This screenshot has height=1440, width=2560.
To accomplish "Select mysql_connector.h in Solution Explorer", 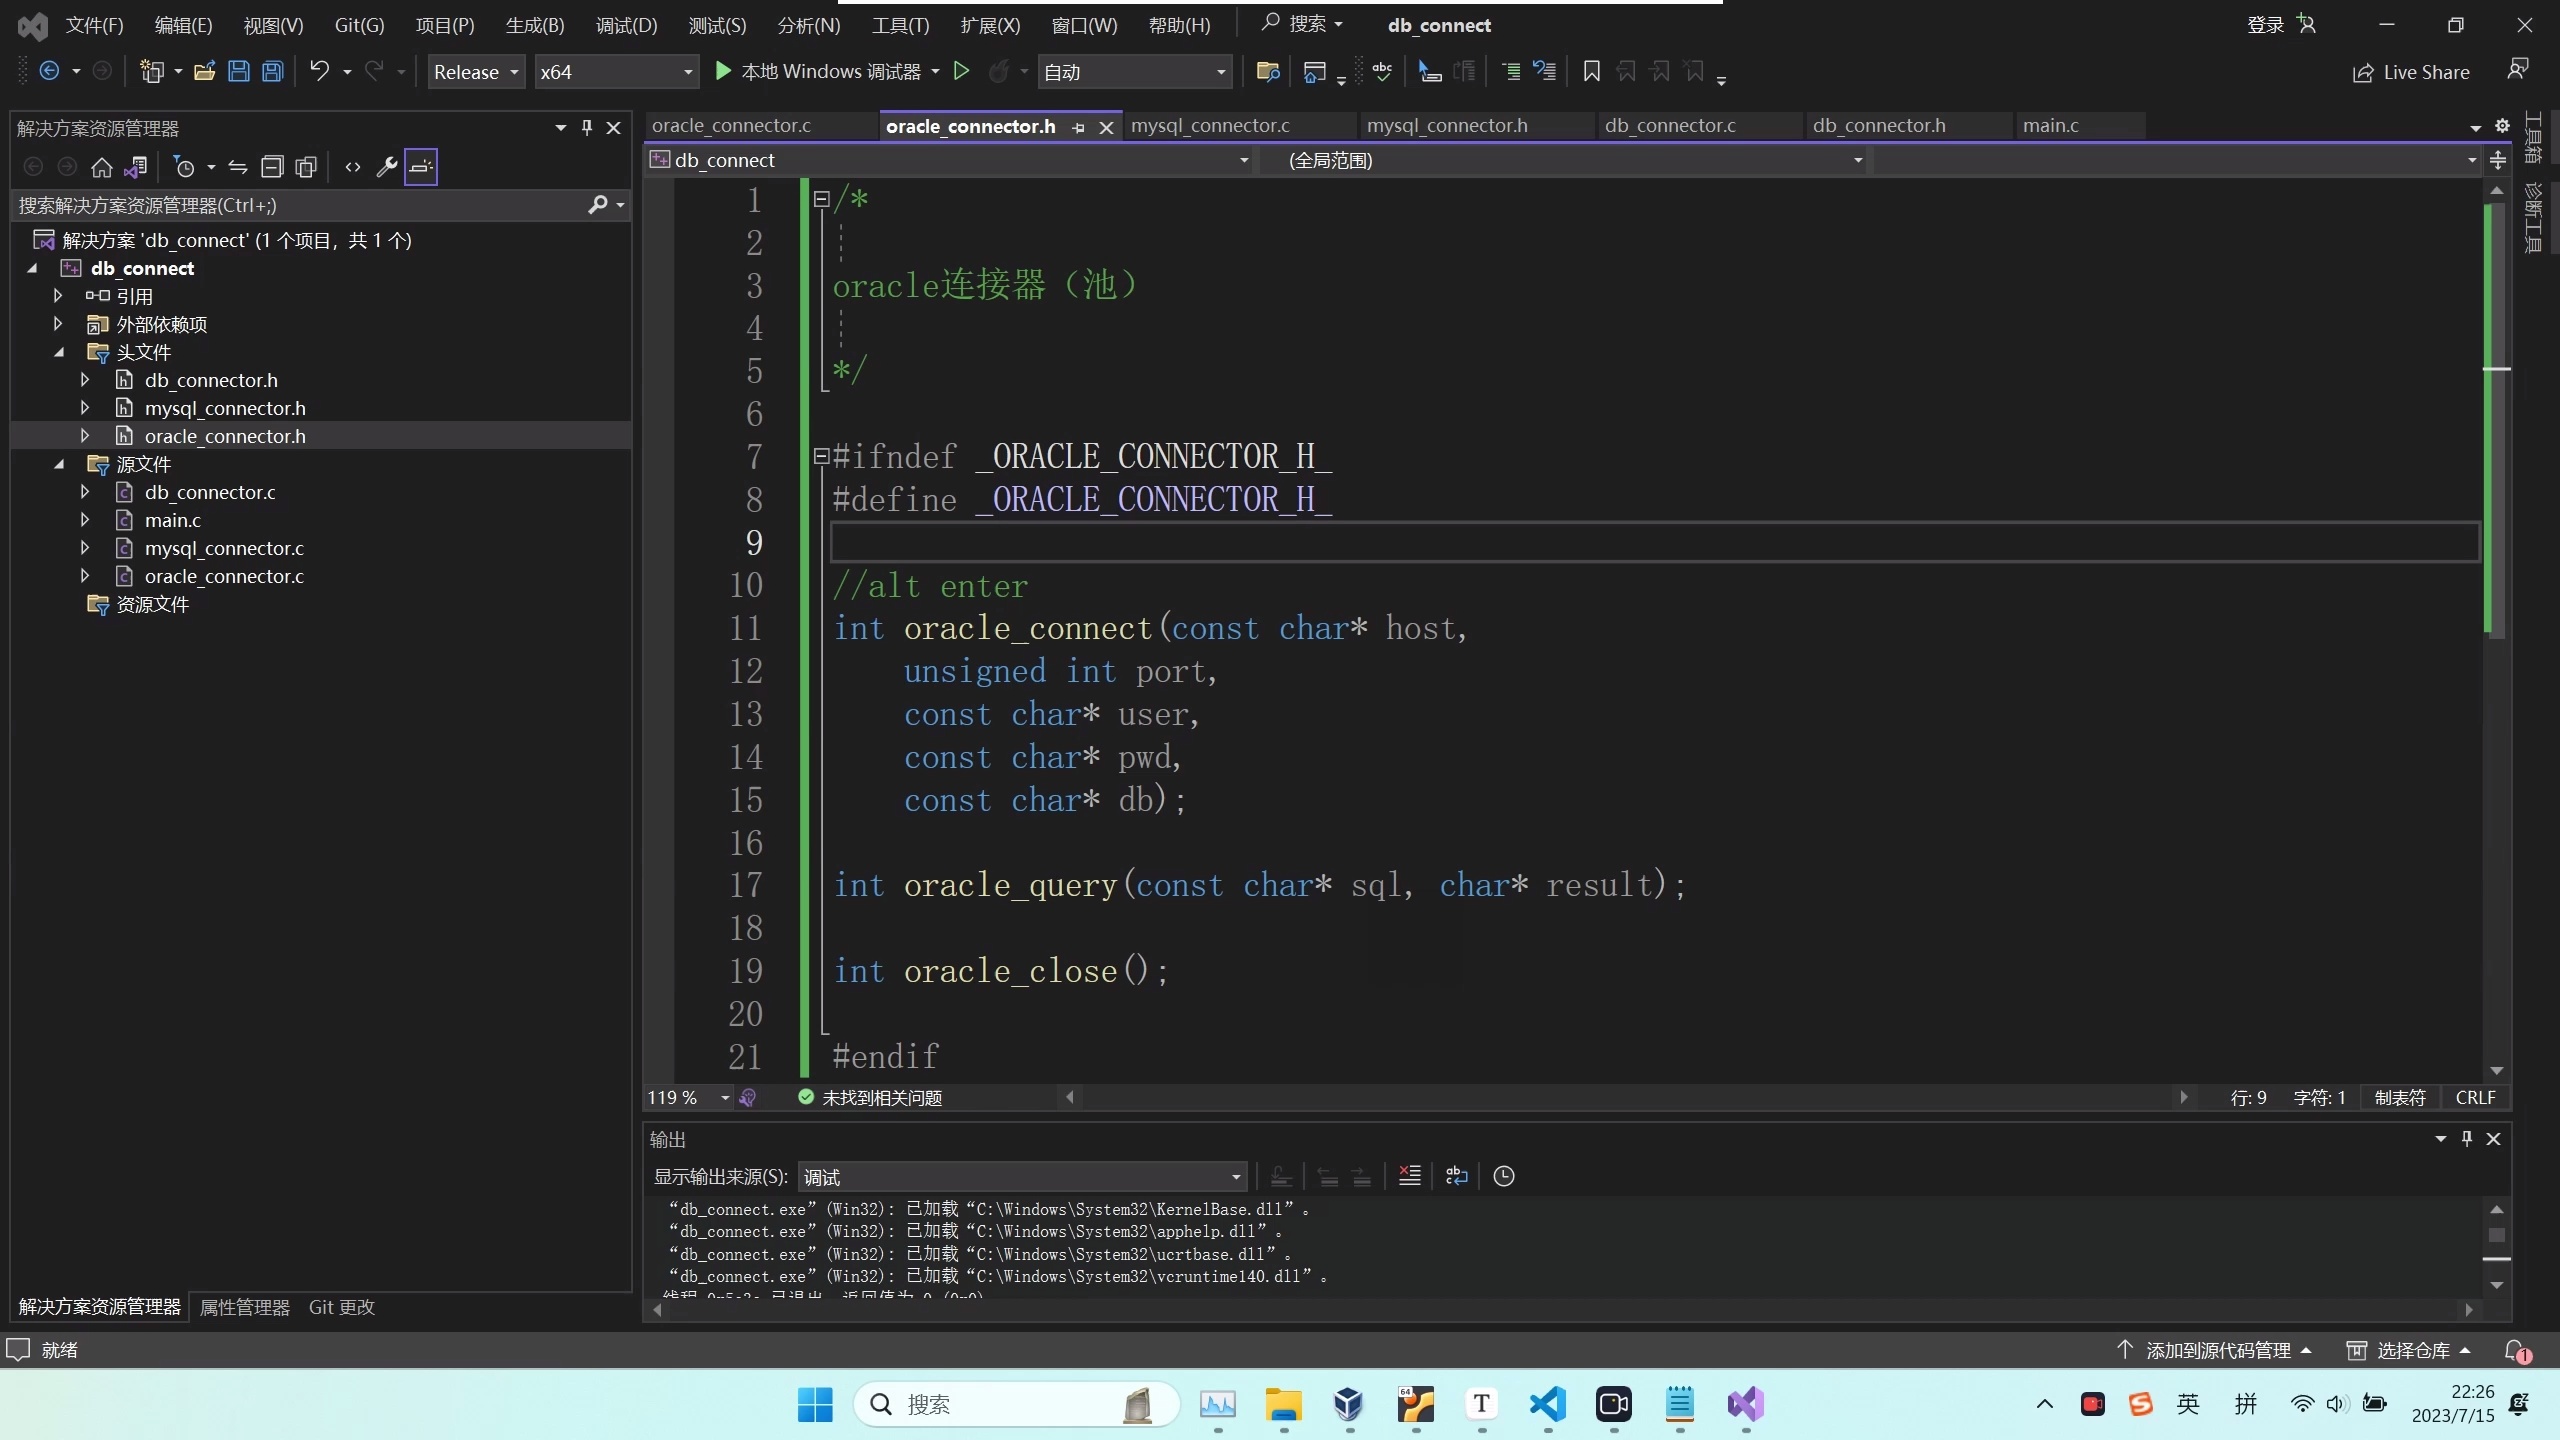I will click(x=225, y=408).
